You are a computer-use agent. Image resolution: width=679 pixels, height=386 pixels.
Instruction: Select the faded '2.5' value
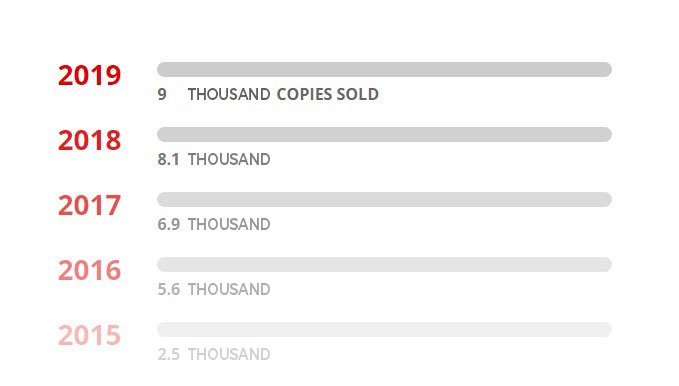(x=168, y=354)
